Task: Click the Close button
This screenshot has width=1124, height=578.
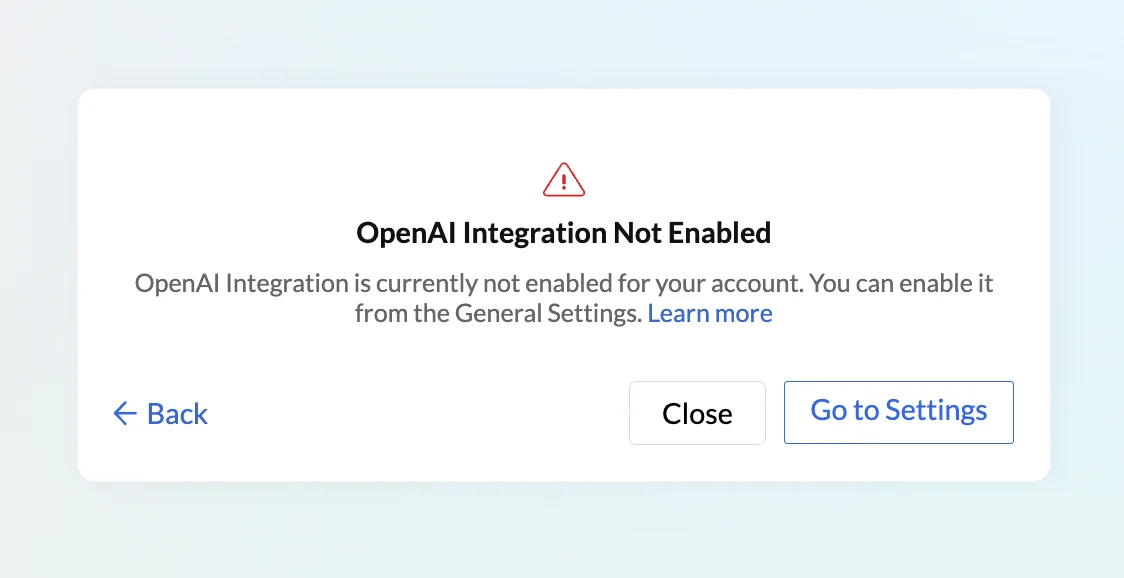Action: click(x=697, y=413)
